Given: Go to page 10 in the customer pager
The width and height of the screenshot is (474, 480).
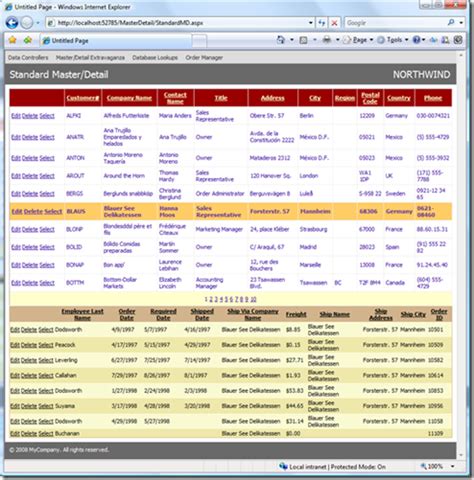Looking at the screenshot, I should pos(253,299).
